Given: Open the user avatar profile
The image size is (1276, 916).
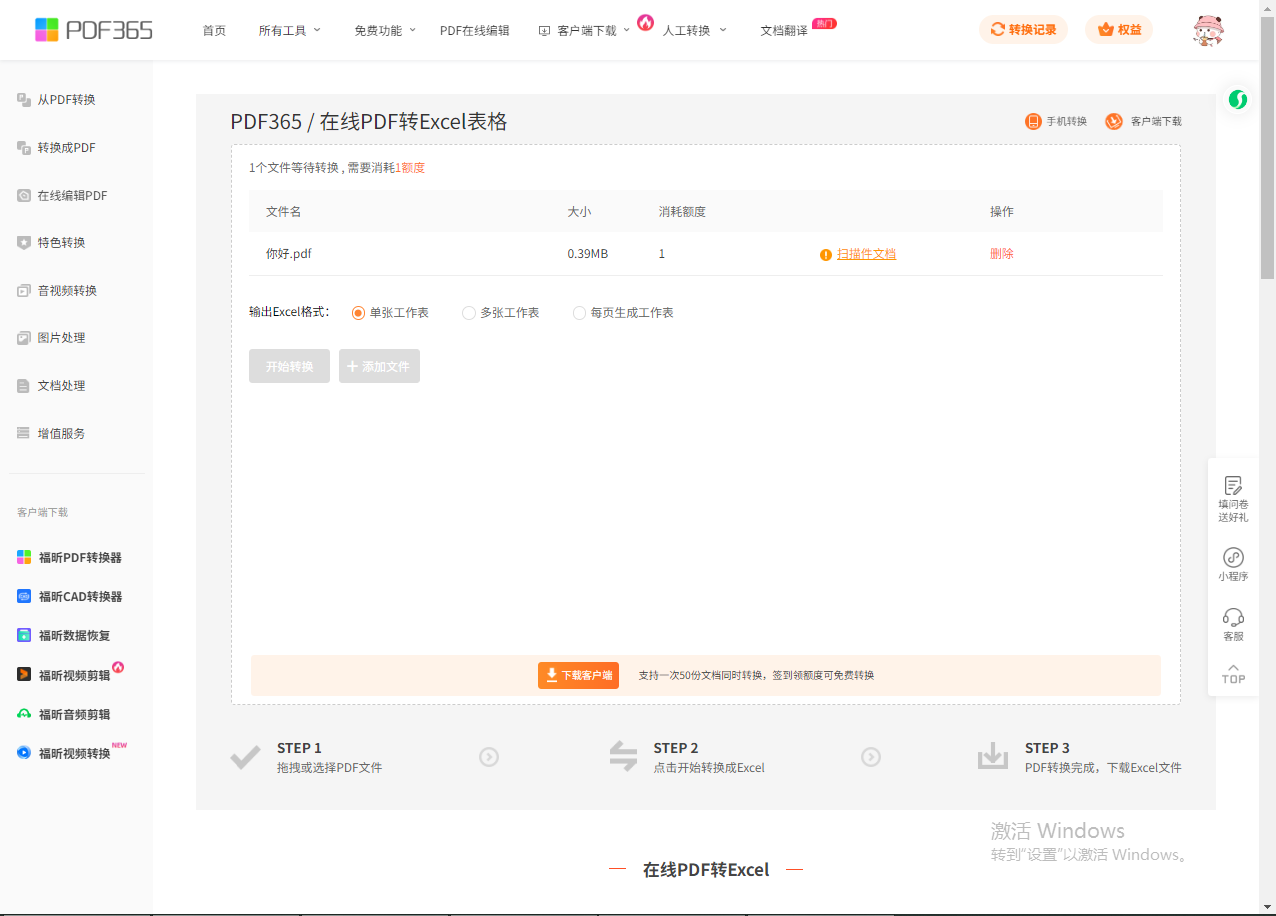Looking at the screenshot, I should point(1209,30).
